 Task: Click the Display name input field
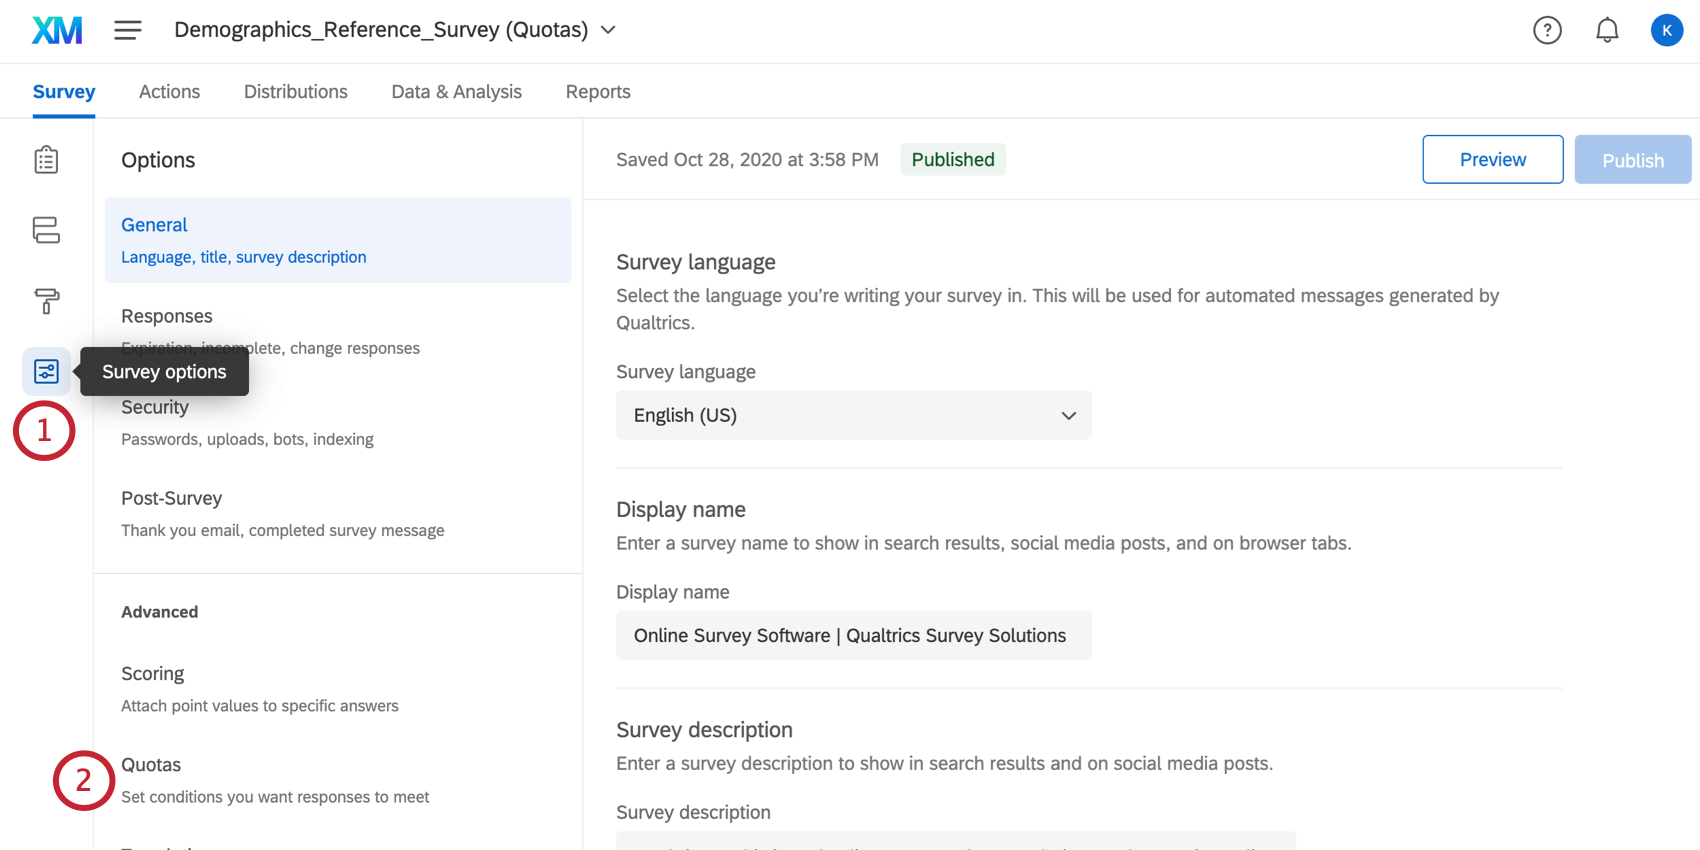[854, 635]
